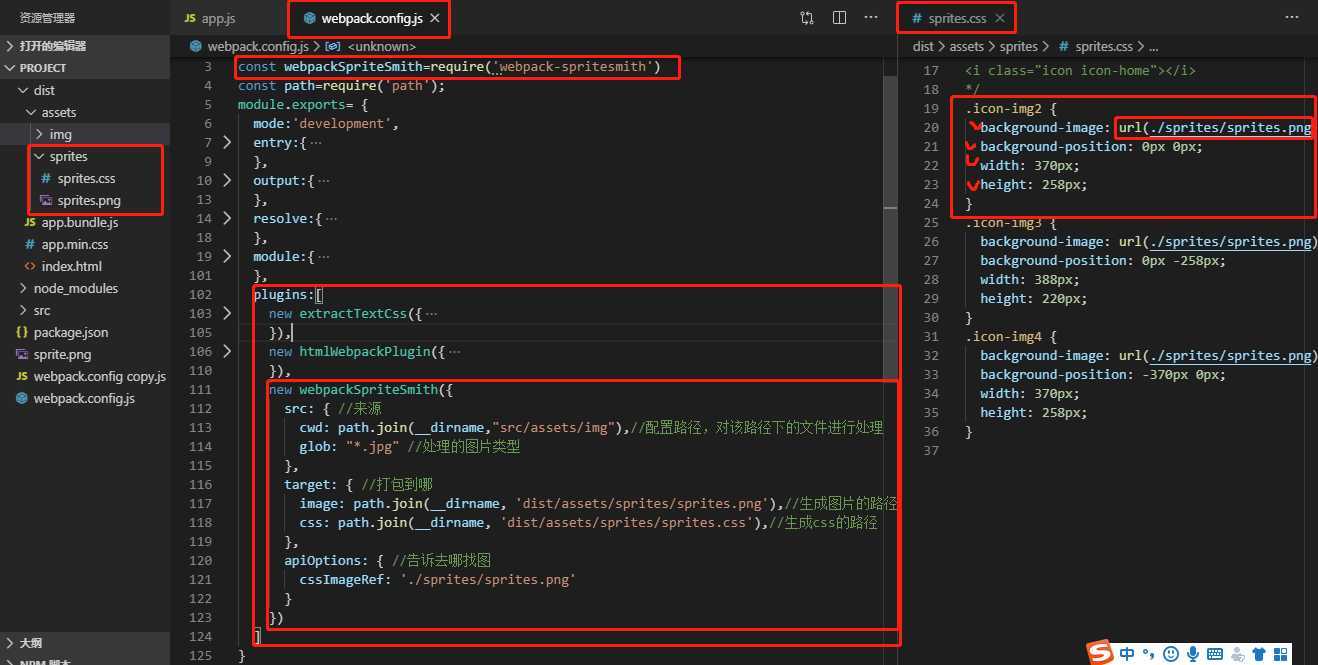Close the webpack.config.js tab
The image size is (1318, 665).
(435, 19)
